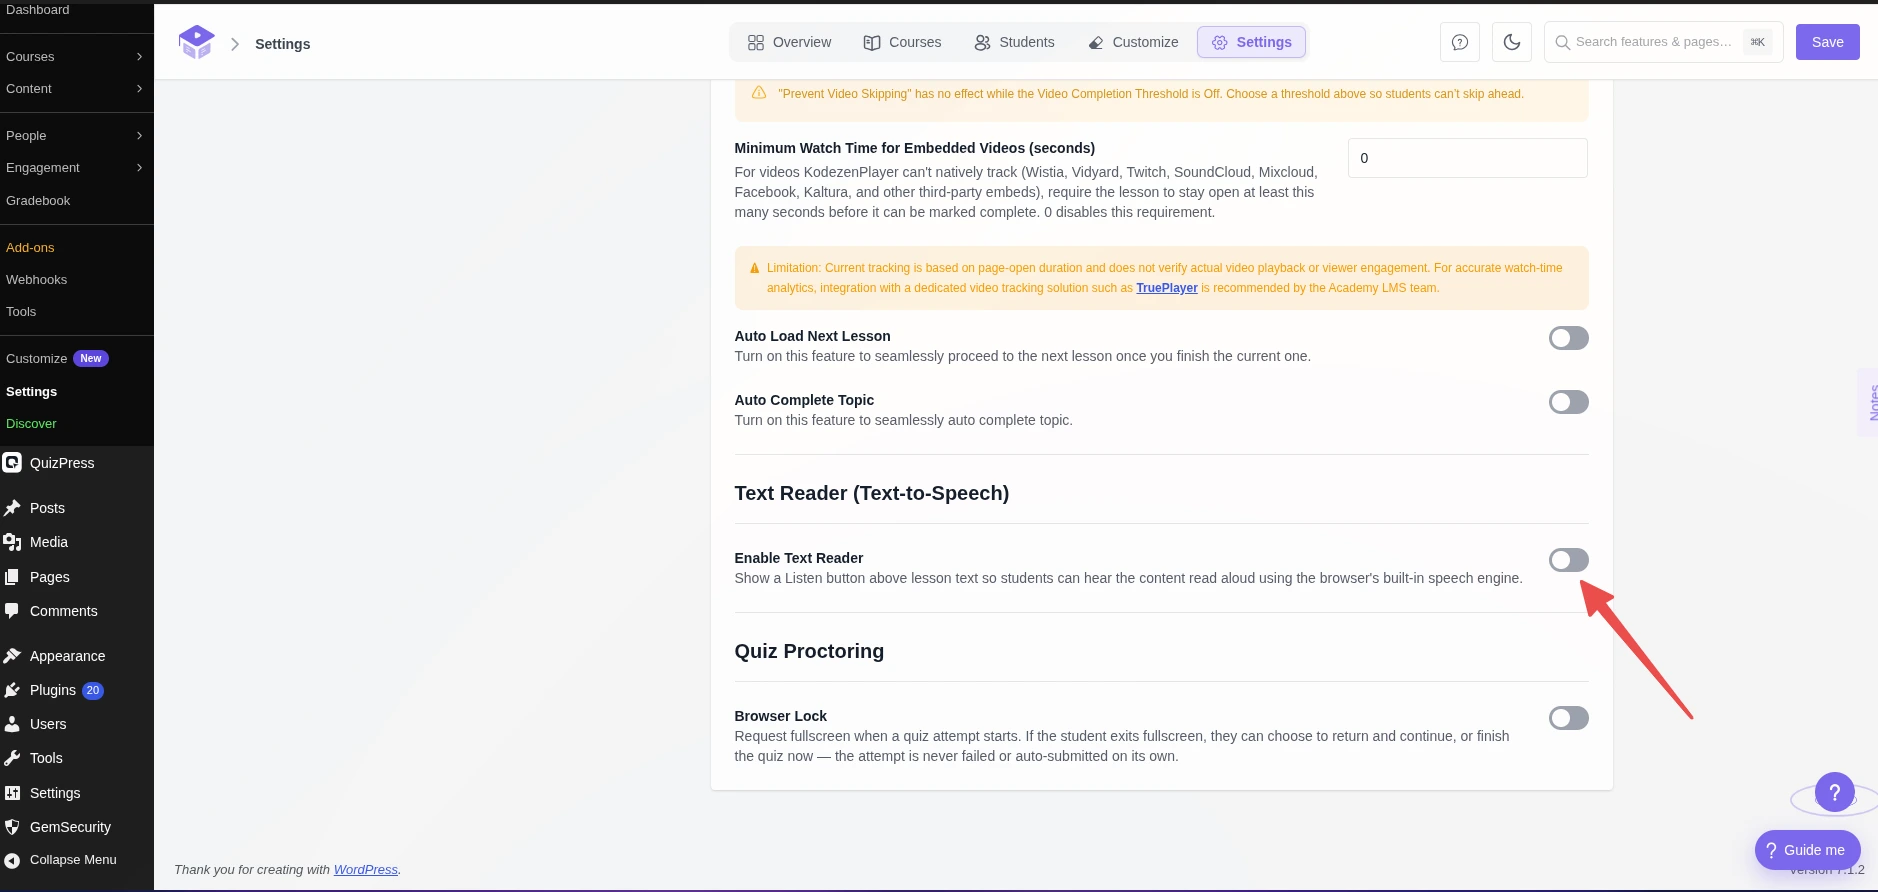1878x892 pixels.
Task: Click the Prevent Video Skipping warning icon
Action: (x=759, y=93)
